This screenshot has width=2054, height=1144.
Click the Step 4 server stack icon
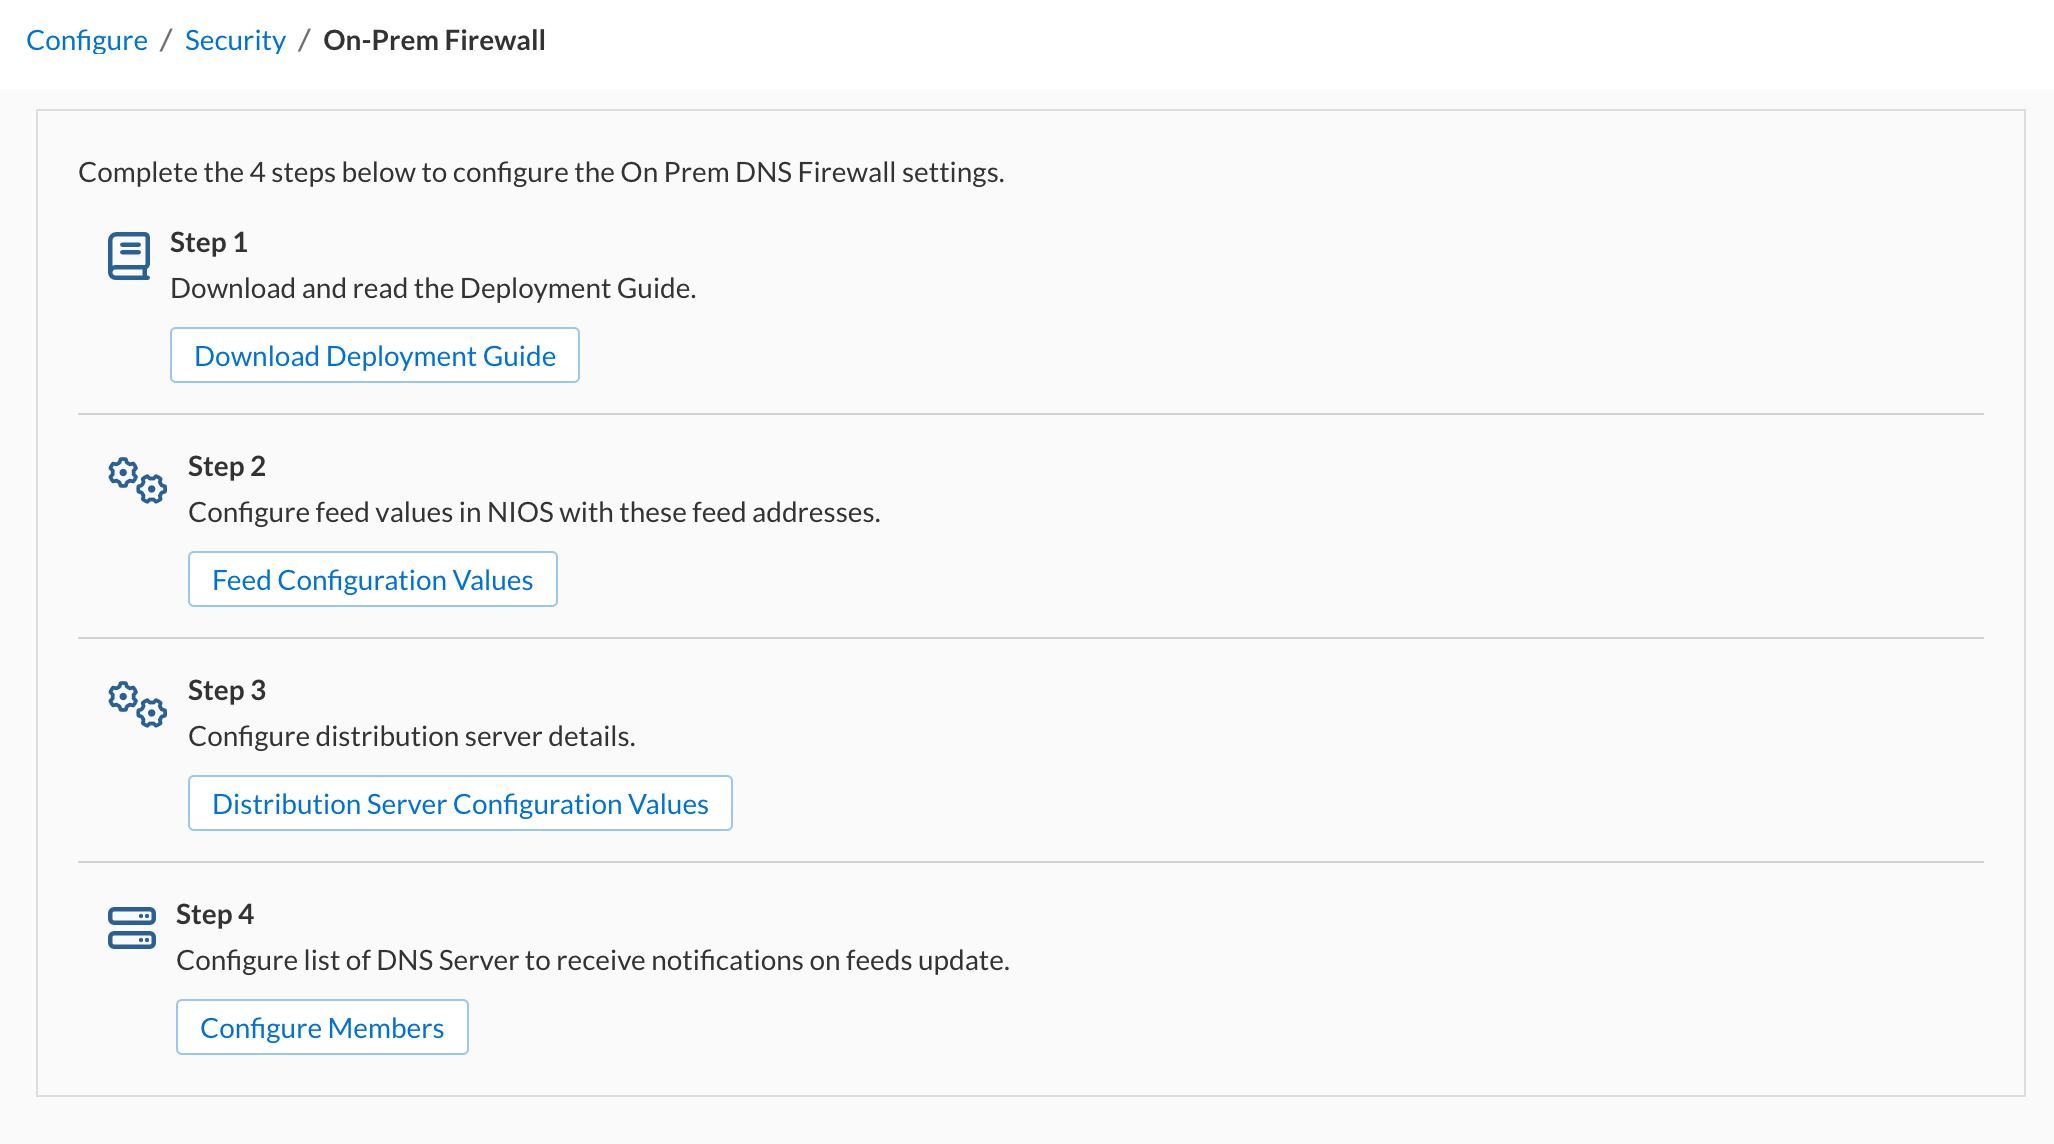click(x=131, y=928)
